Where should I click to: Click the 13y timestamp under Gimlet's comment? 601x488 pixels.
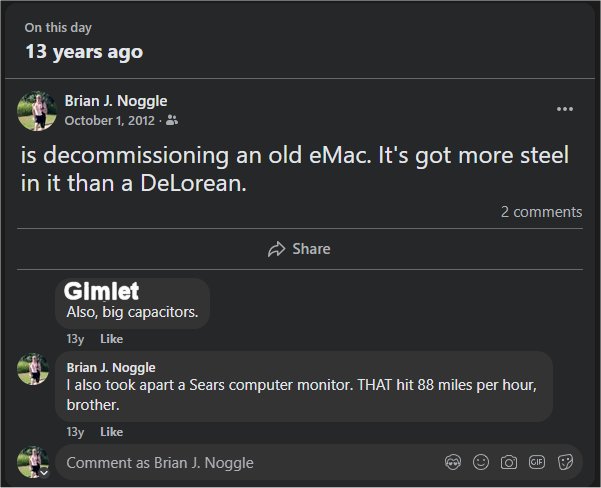tap(75, 339)
